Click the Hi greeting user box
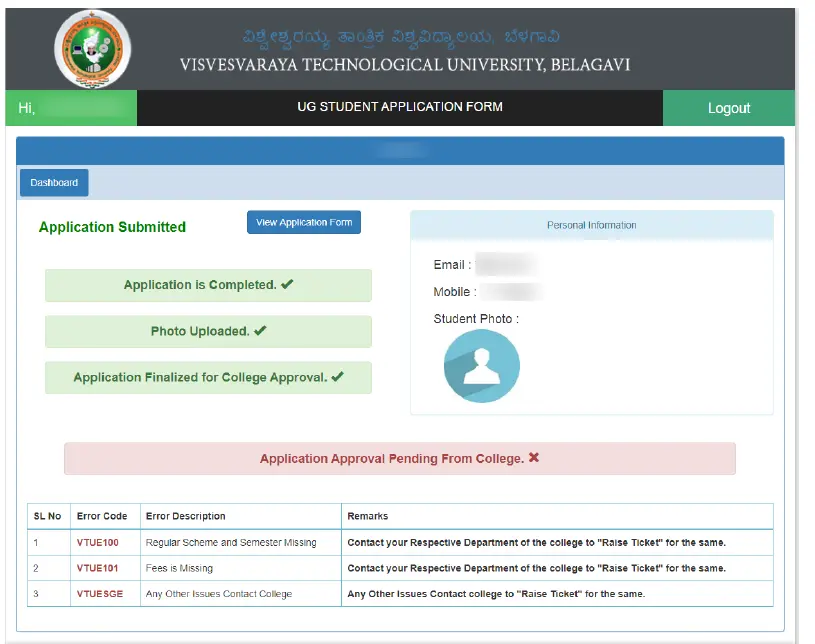Image resolution: width=815 pixels, height=644 pixels. tap(71, 108)
